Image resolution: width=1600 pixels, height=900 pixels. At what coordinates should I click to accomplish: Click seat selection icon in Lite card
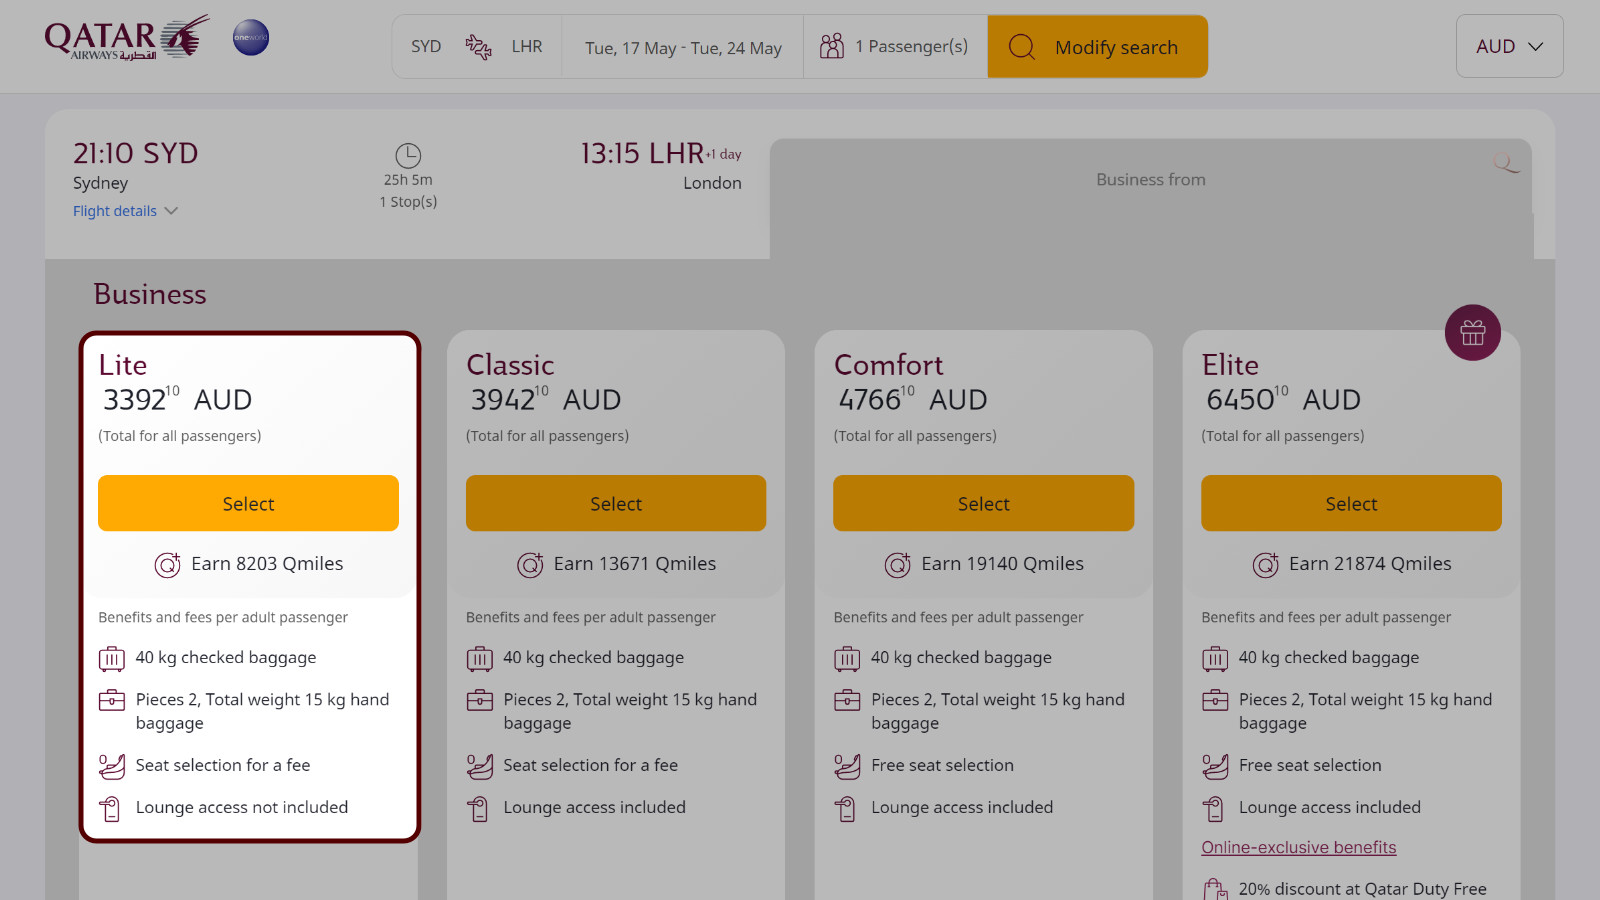tap(112, 767)
